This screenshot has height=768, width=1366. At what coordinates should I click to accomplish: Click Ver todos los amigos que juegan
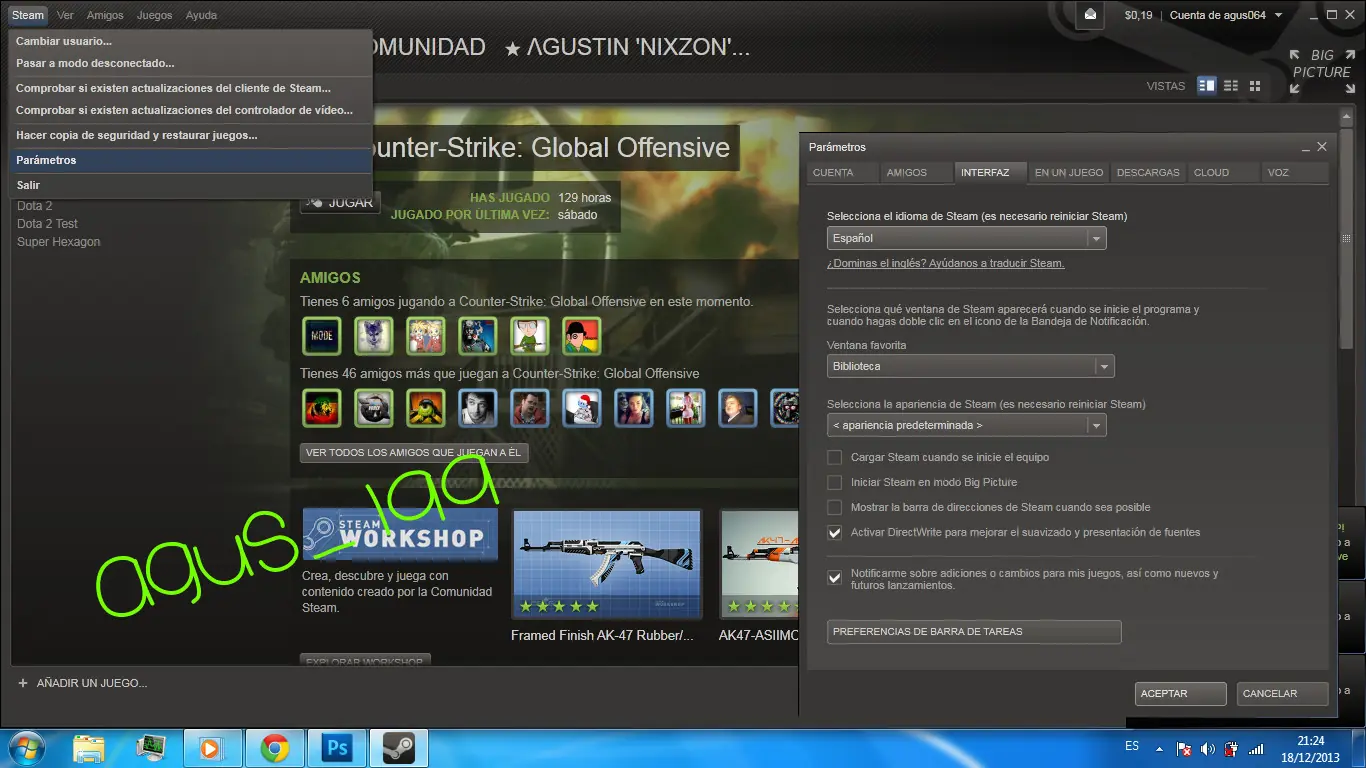tap(414, 453)
